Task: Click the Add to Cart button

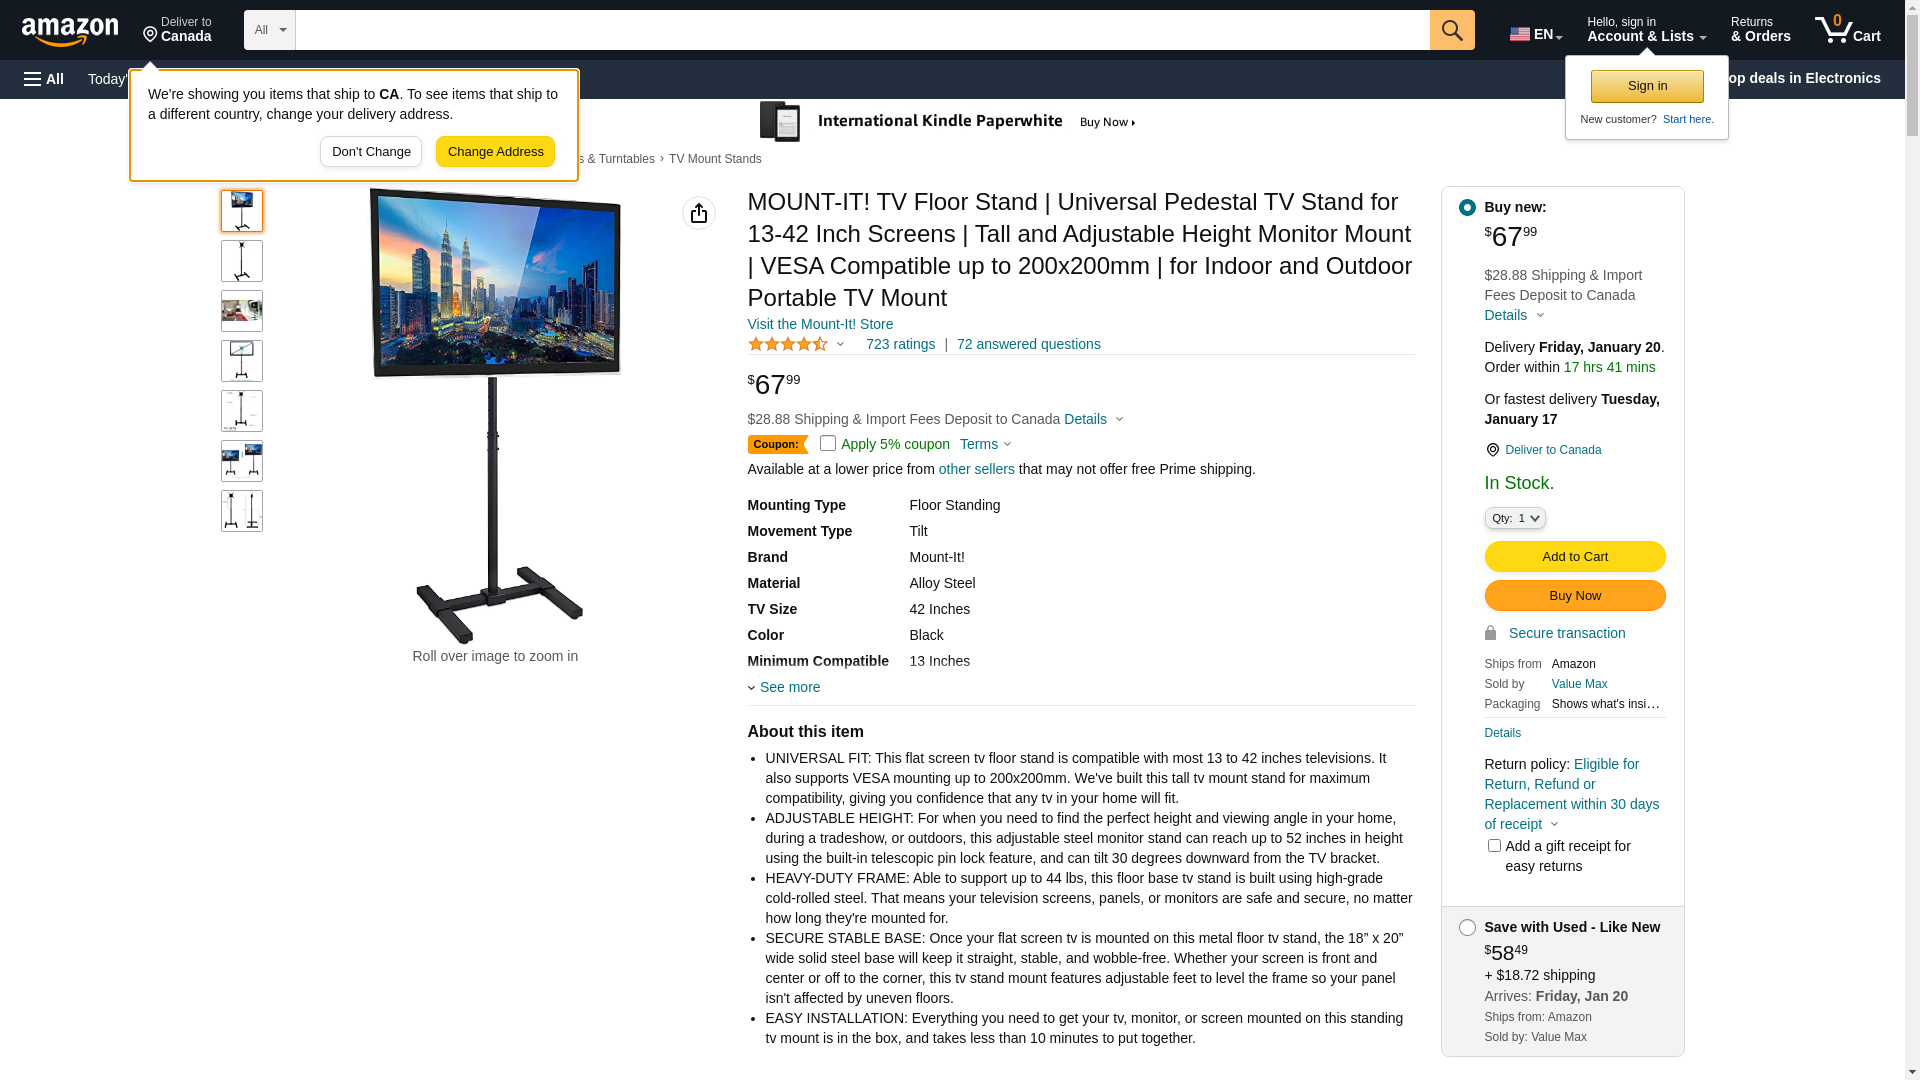Action: (1575, 556)
